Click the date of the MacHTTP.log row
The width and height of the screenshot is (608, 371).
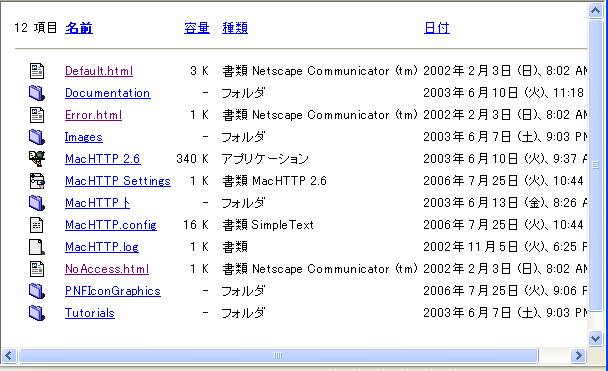click(x=505, y=247)
